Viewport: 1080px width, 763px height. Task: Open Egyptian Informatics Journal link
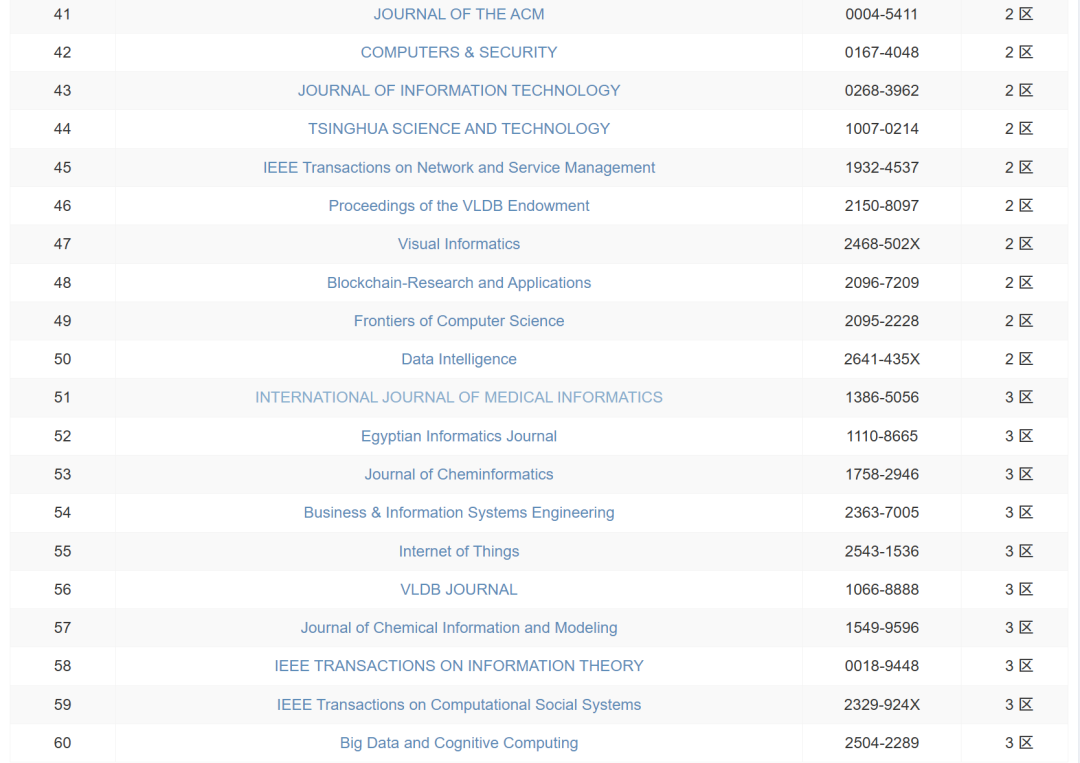459,436
